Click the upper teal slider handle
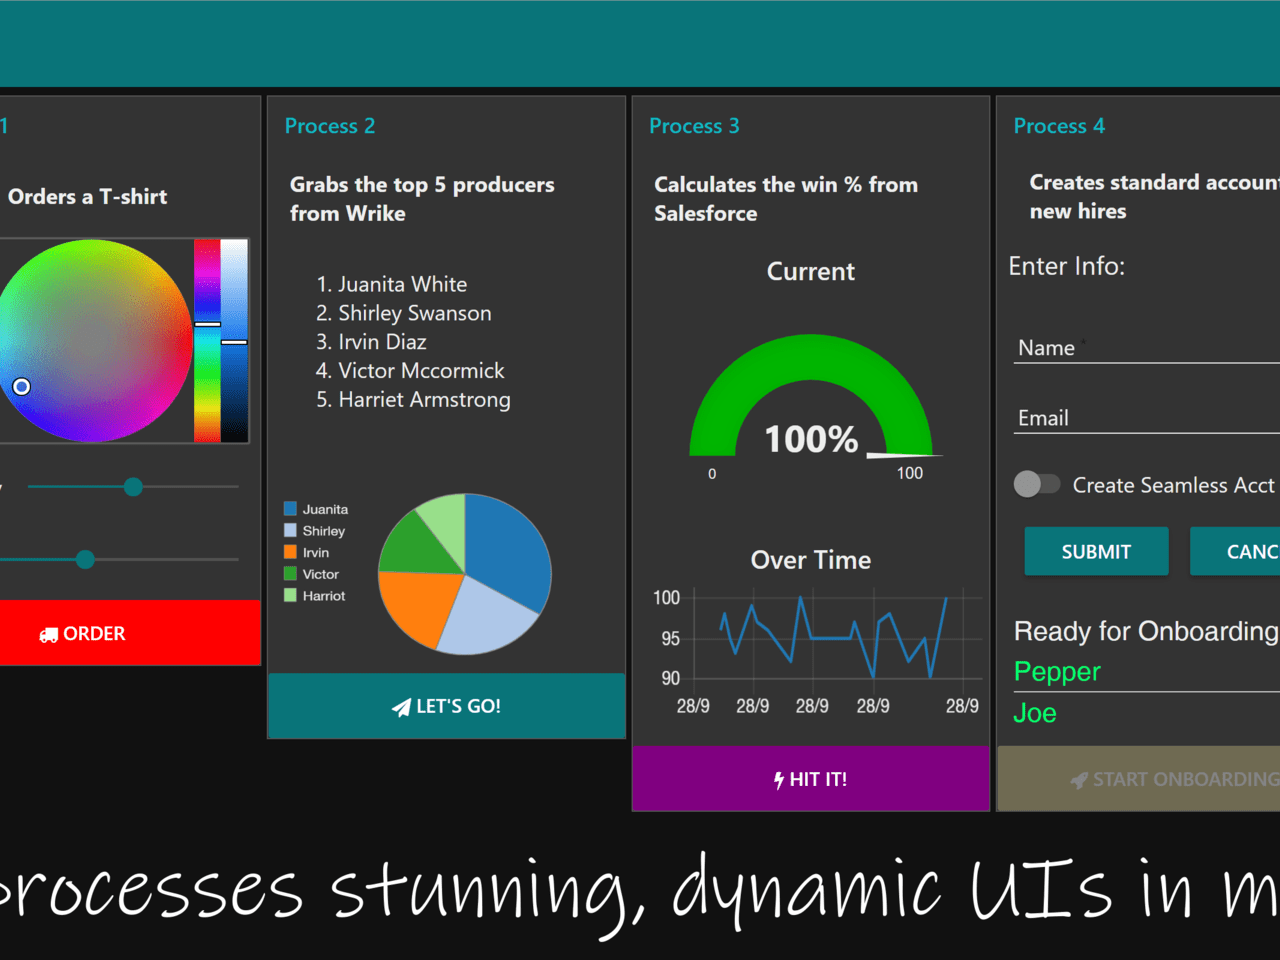 (x=133, y=487)
